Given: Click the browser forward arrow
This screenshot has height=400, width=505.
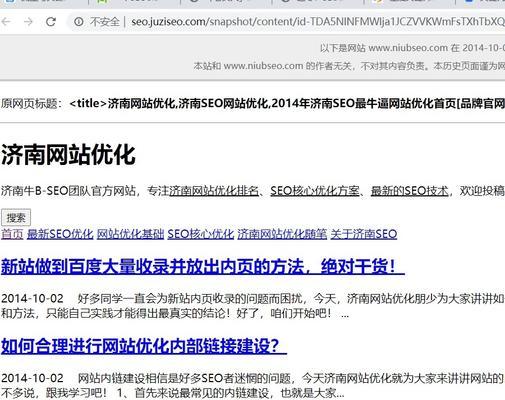Looking at the screenshot, I should coord(28,22).
